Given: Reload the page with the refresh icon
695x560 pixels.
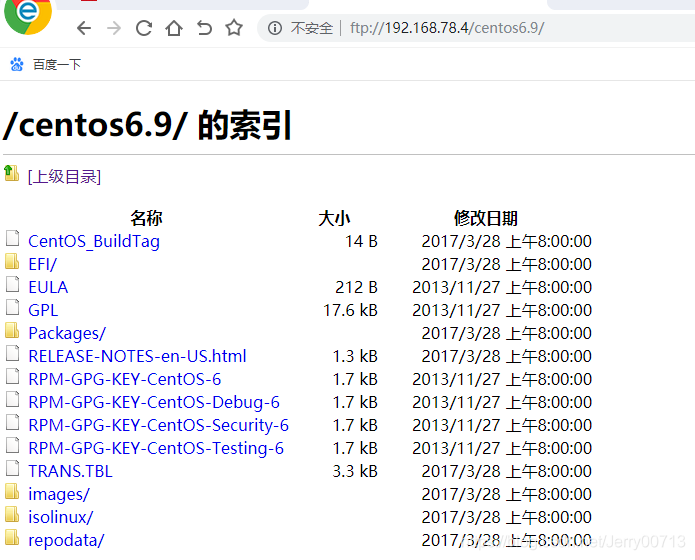Looking at the screenshot, I should [144, 28].
